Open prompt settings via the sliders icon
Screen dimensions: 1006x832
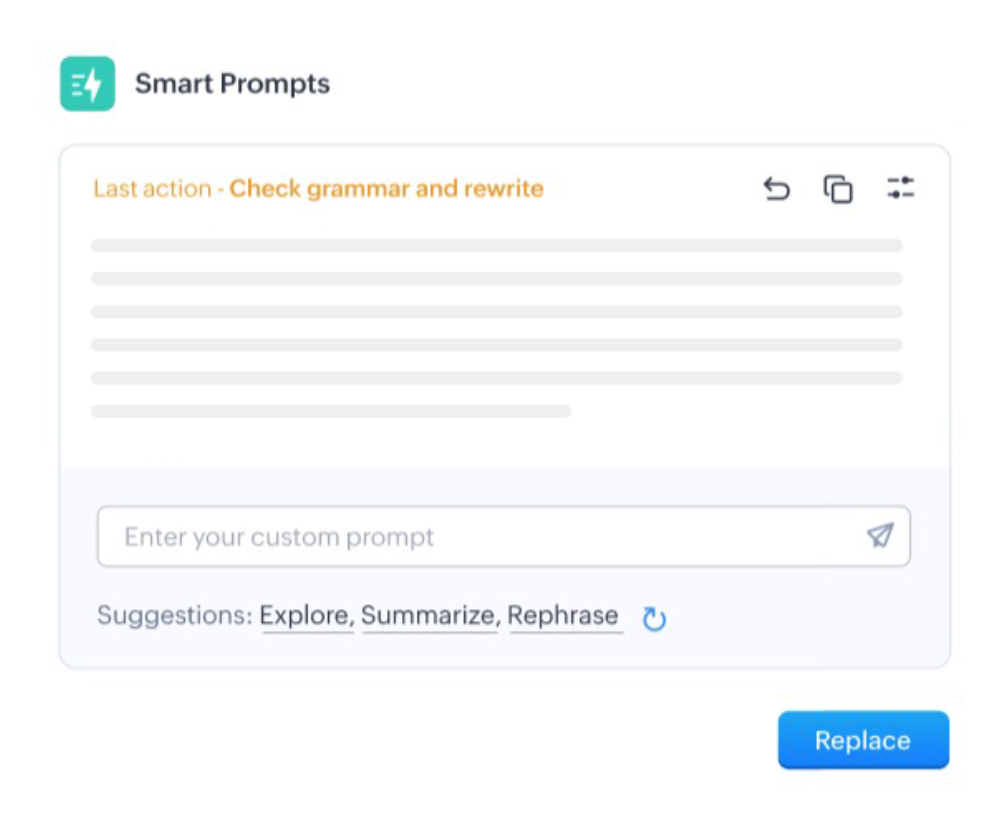pyautogui.click(x=900, y=188)
